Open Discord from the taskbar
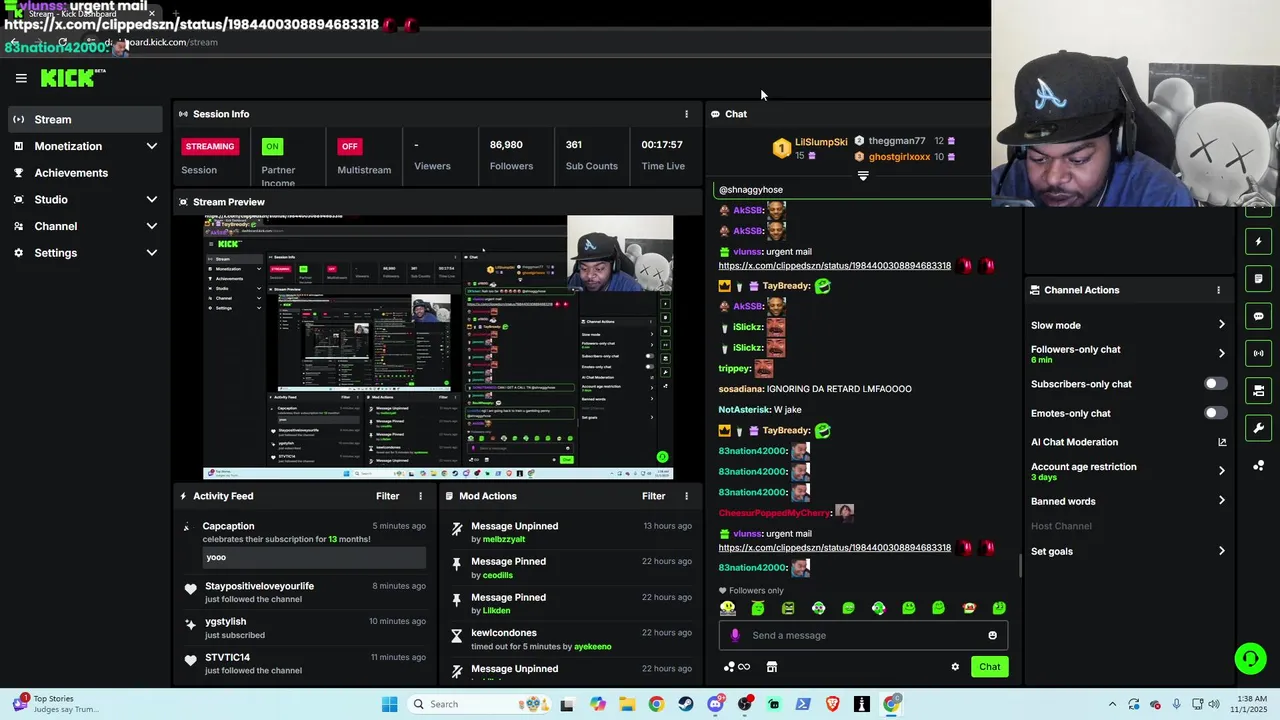 (715, 704)
